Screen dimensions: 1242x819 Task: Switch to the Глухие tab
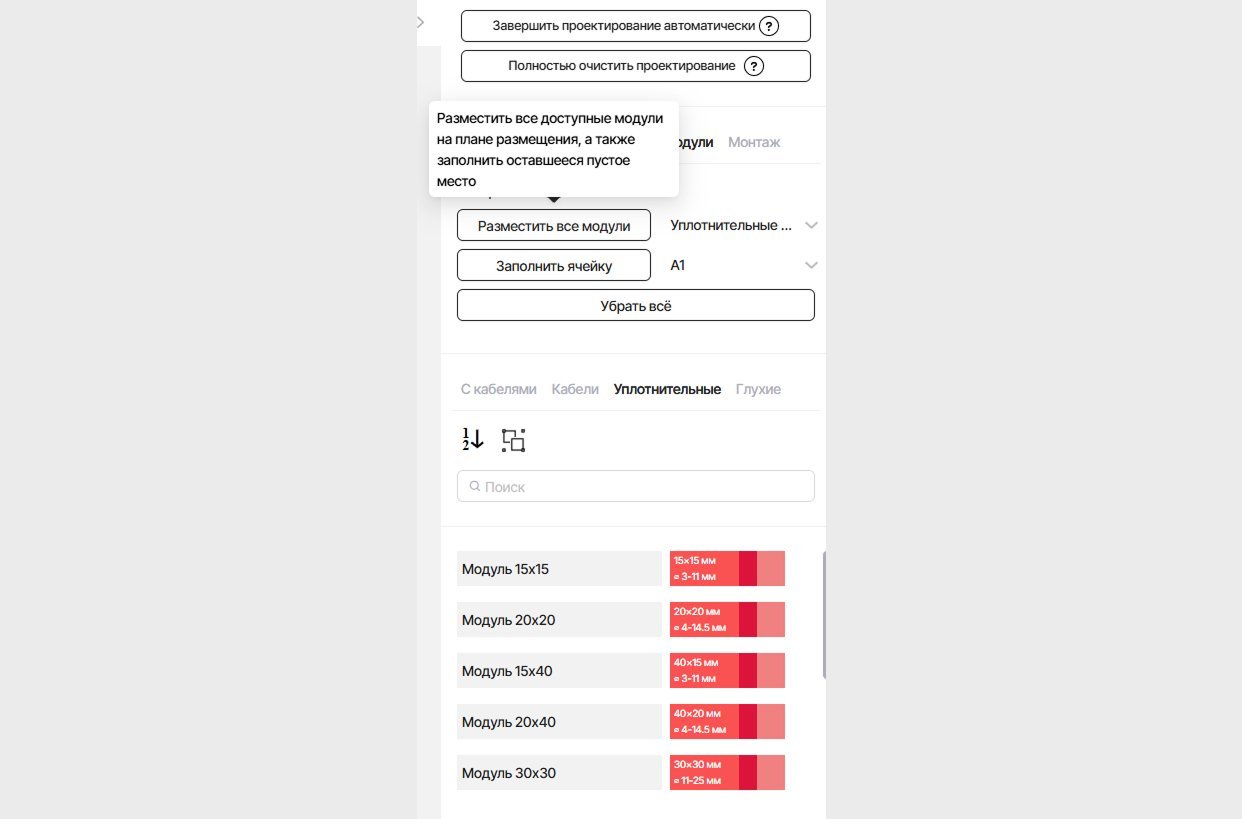[x=758, y=389]
